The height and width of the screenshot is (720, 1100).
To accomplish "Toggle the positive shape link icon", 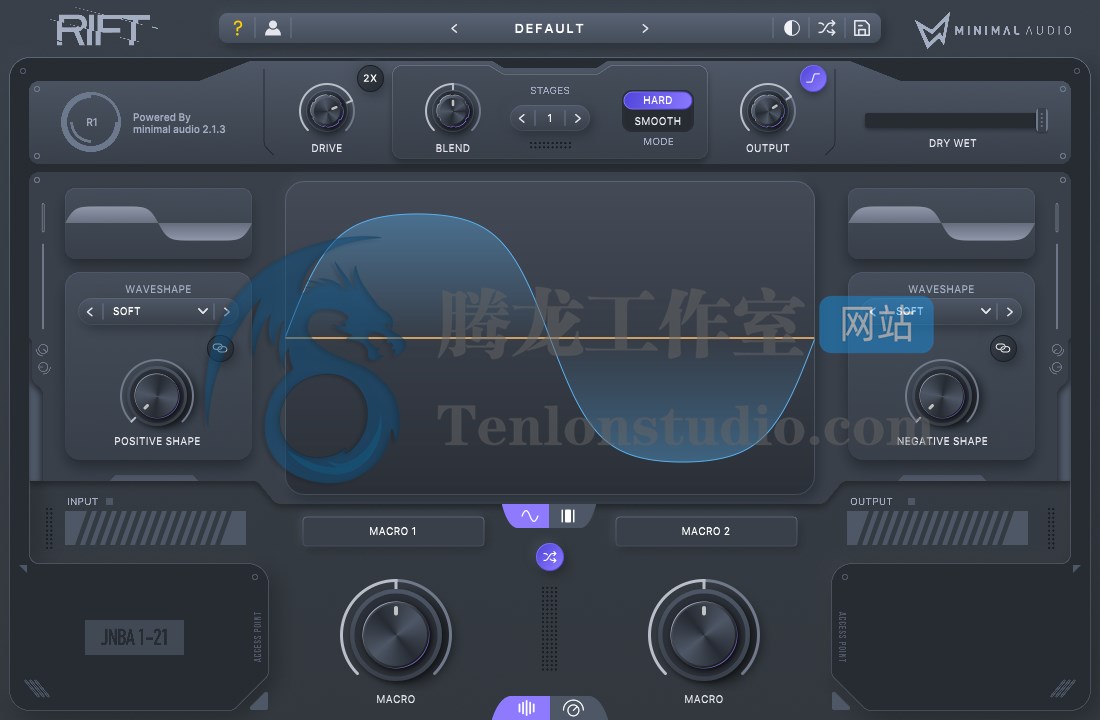I will click(220, 348).
